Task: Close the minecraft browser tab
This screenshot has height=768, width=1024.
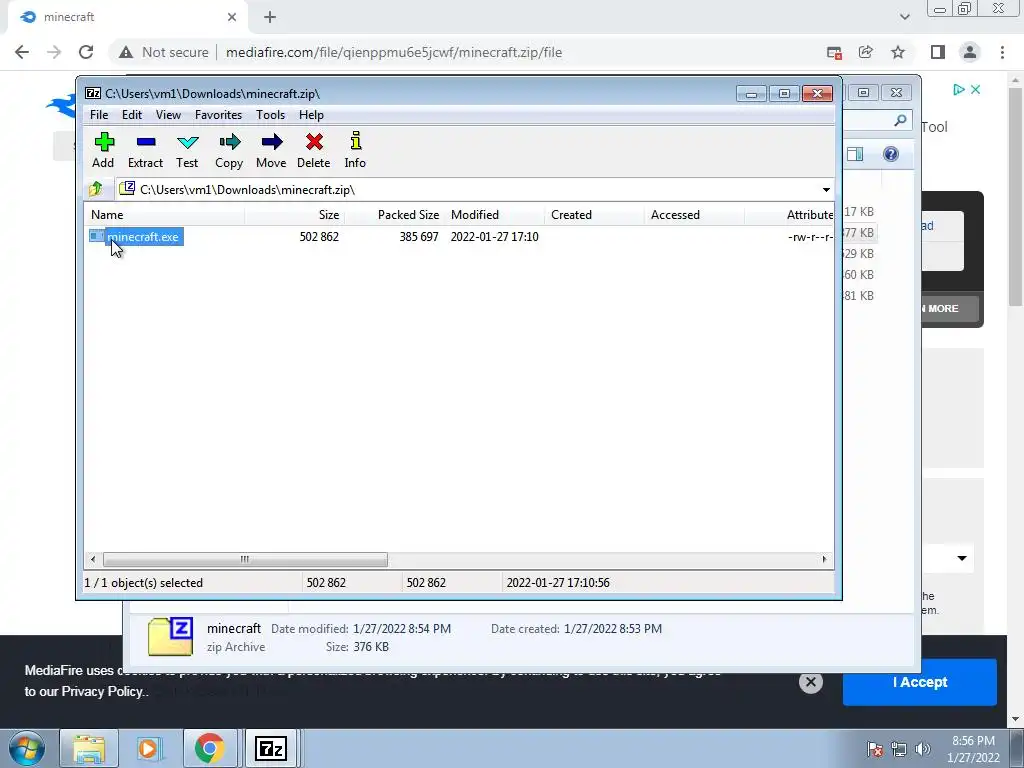Action: (x=232, y=18)
